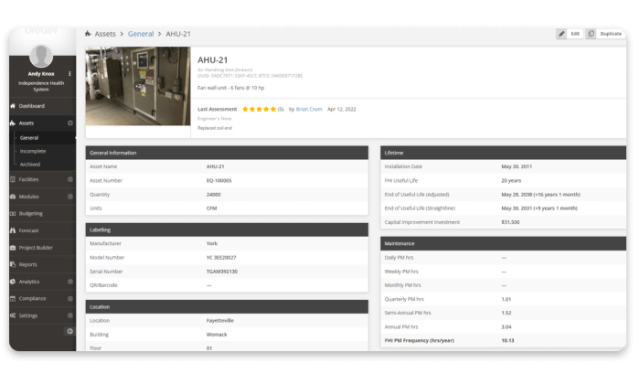Viewport: 640px width, 384px height.
Task: Click the Maintenance section header
Action: pyautogui.click(x=503, y=244)
